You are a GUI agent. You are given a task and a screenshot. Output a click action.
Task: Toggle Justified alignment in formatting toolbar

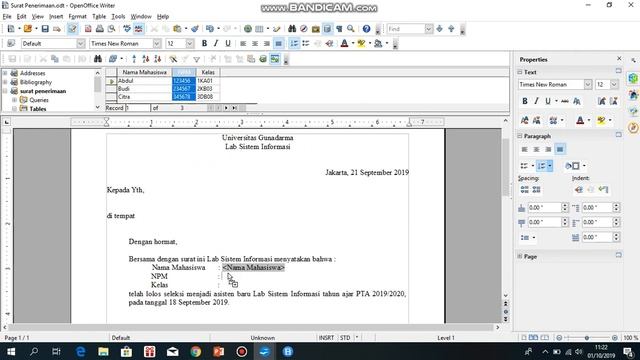[278, 43]
